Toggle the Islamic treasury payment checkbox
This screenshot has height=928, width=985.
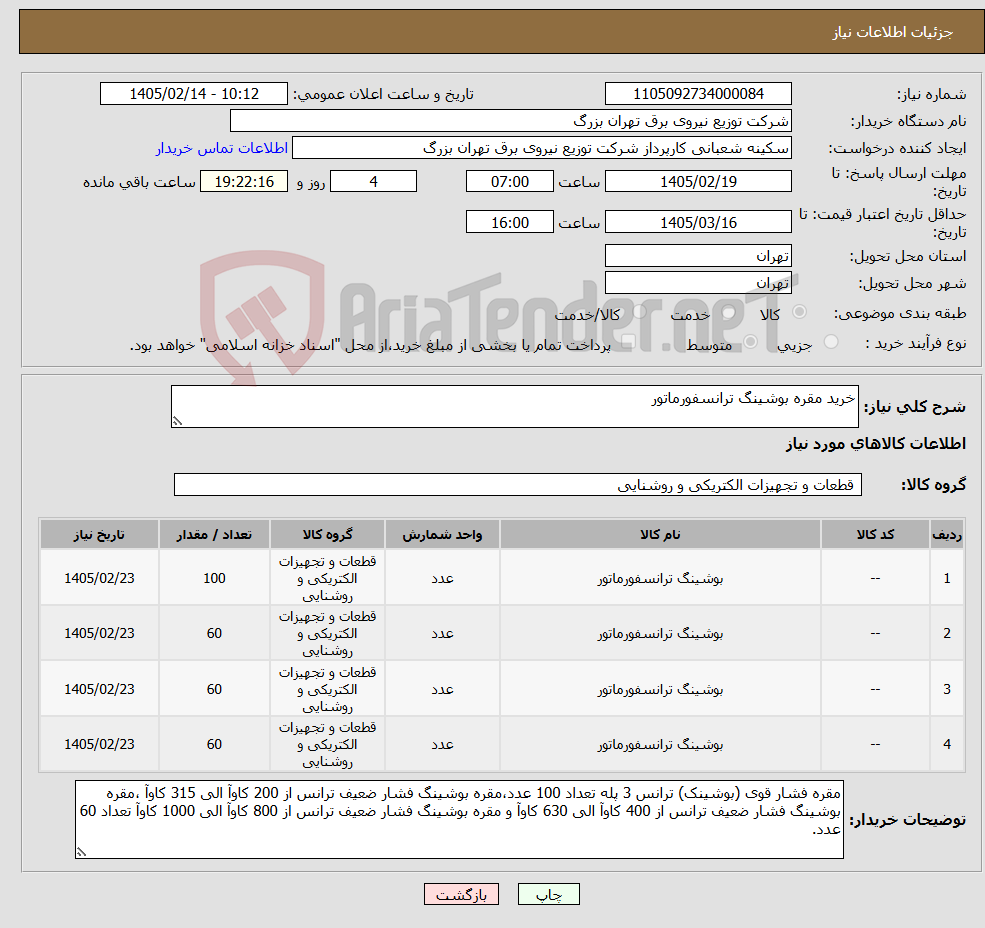pyautogui.click(x=627, y=342)
